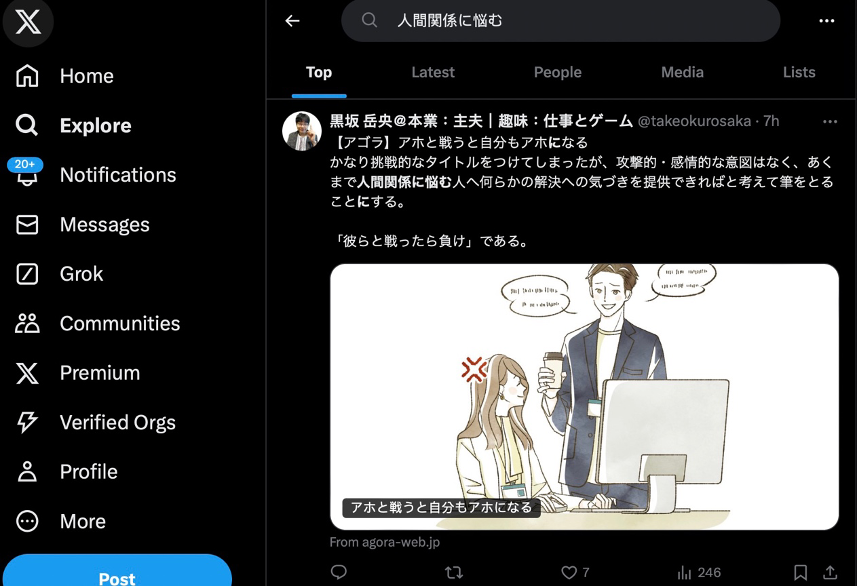Open the Messages label link
Screen dimensions: 858x587
(105, 225)
